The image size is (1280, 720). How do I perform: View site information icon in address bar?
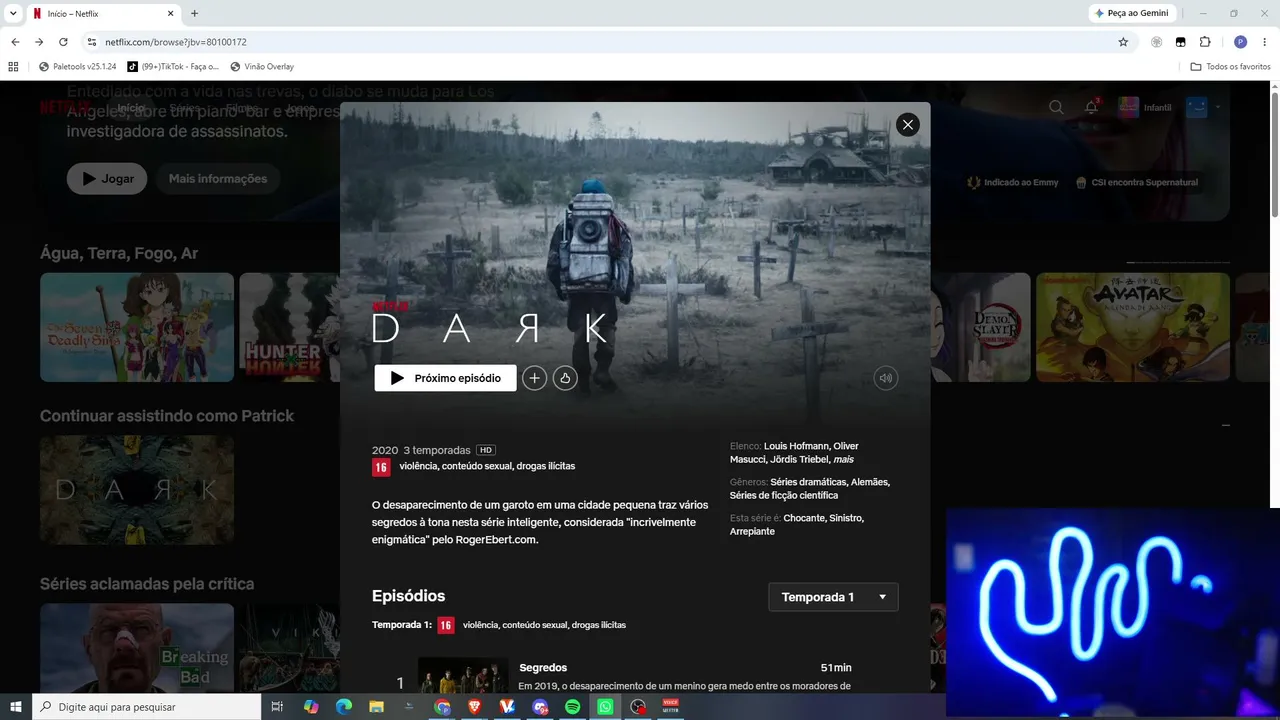coord(92,42)
